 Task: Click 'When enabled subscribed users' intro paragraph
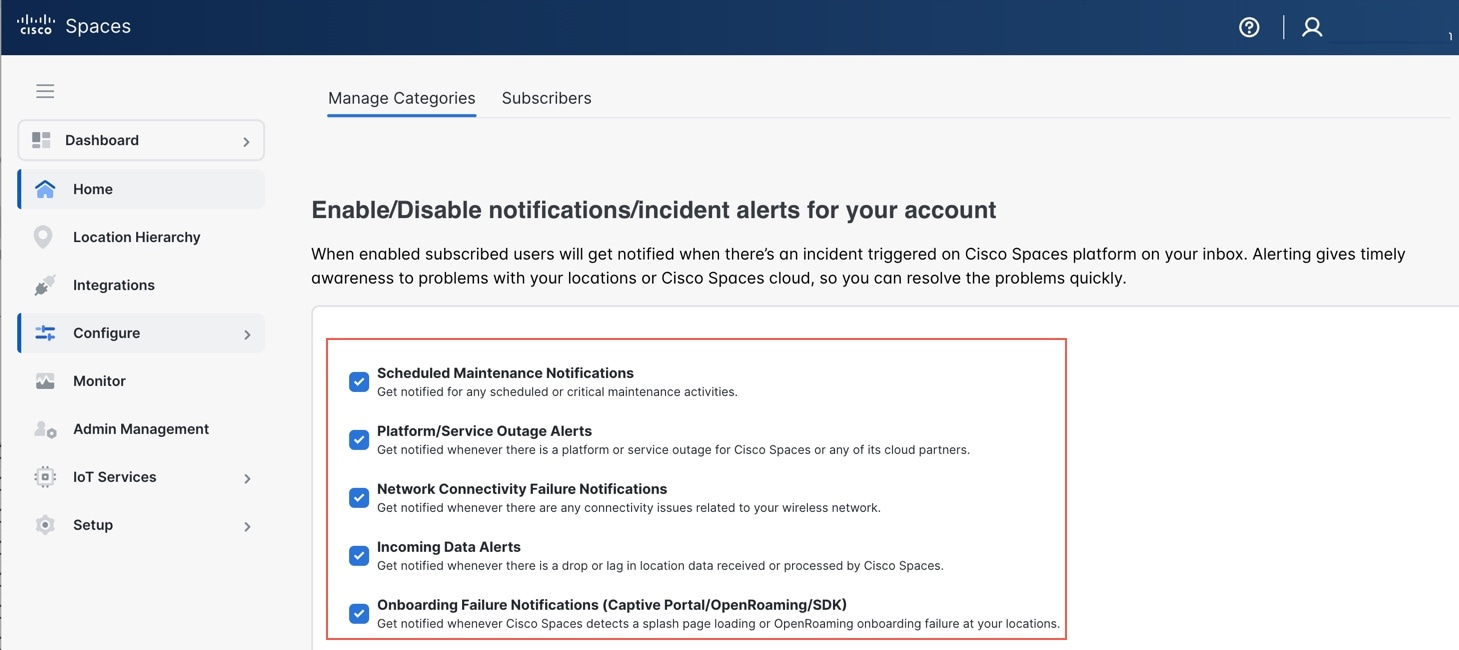[858, 266]
